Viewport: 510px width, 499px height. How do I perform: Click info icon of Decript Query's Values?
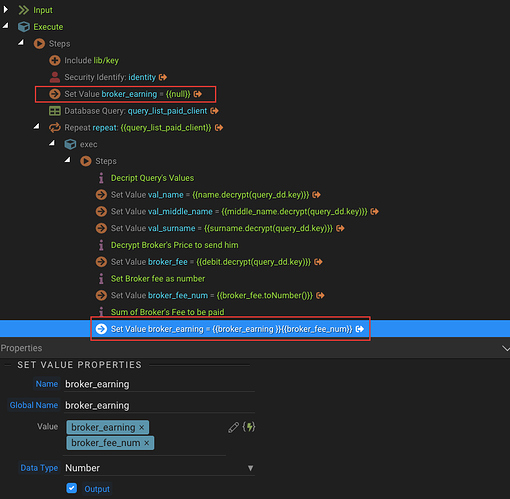101,178
